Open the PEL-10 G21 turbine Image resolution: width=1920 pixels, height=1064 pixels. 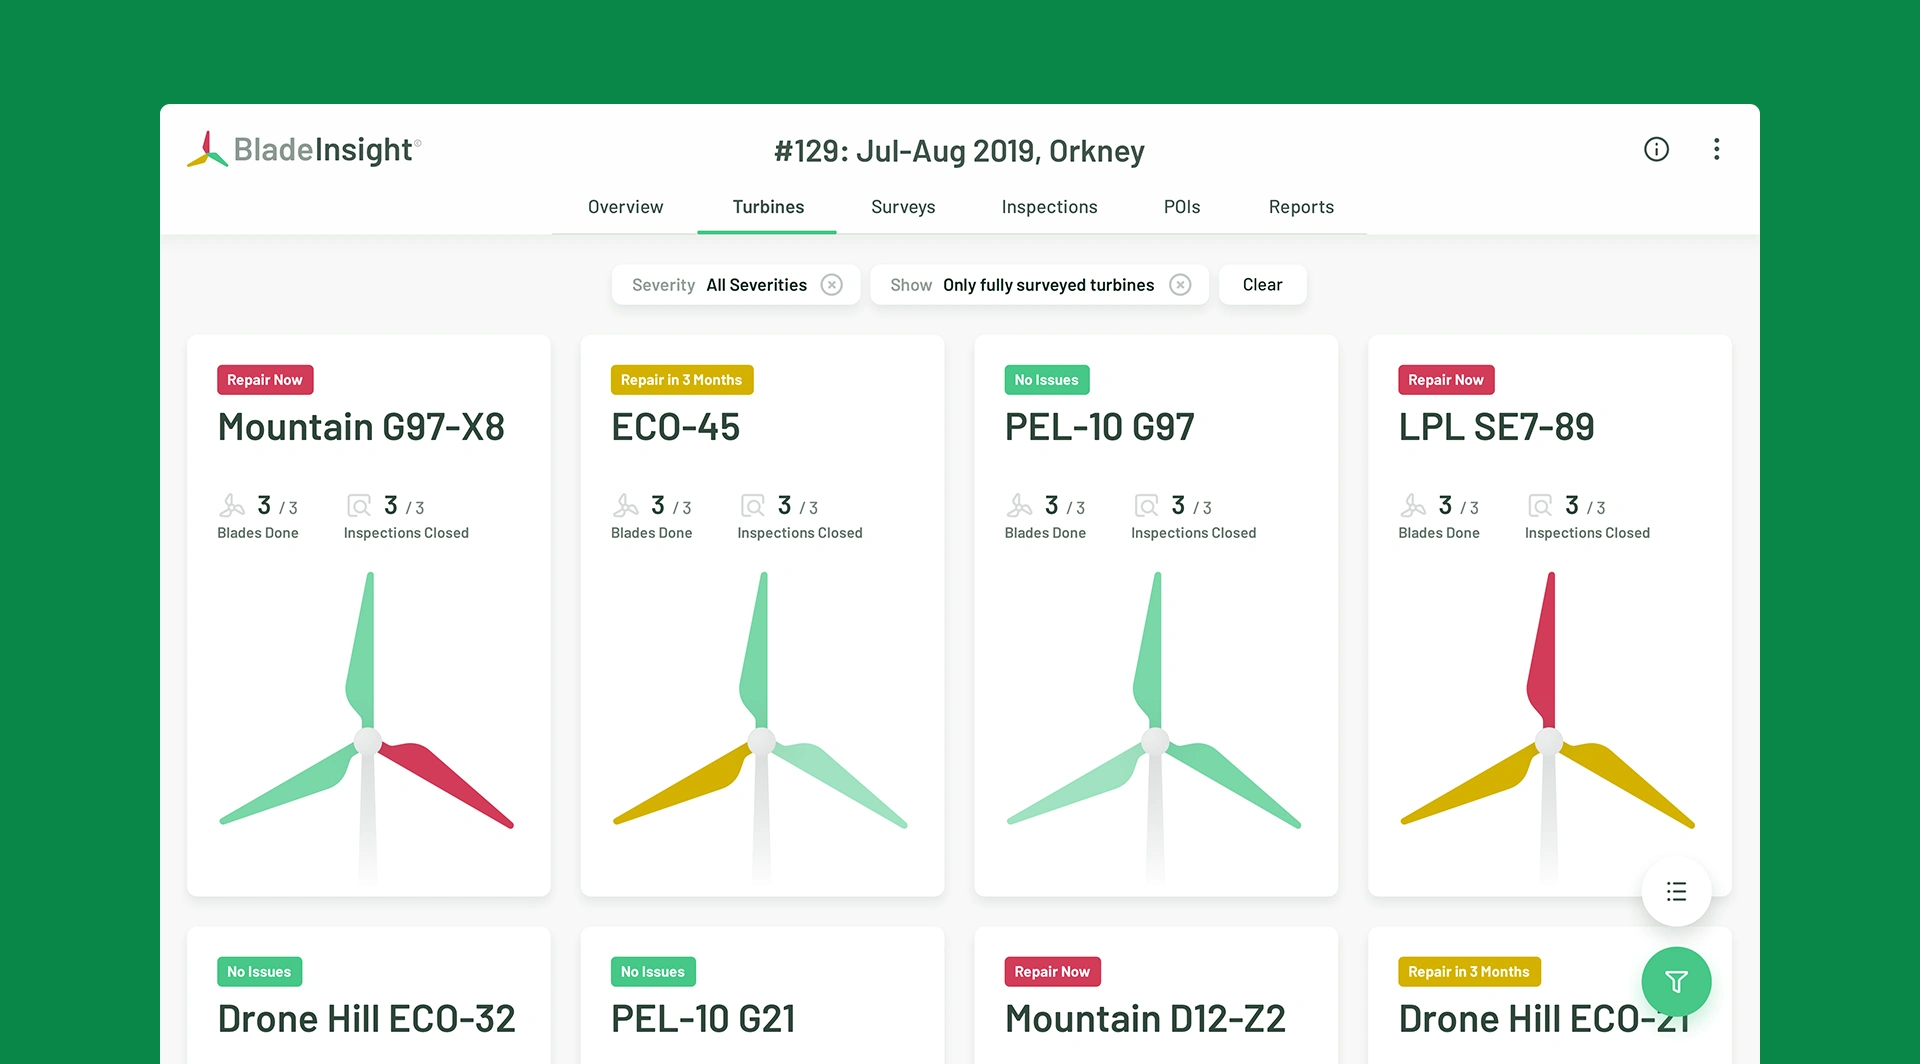(x=703, y=1019)
